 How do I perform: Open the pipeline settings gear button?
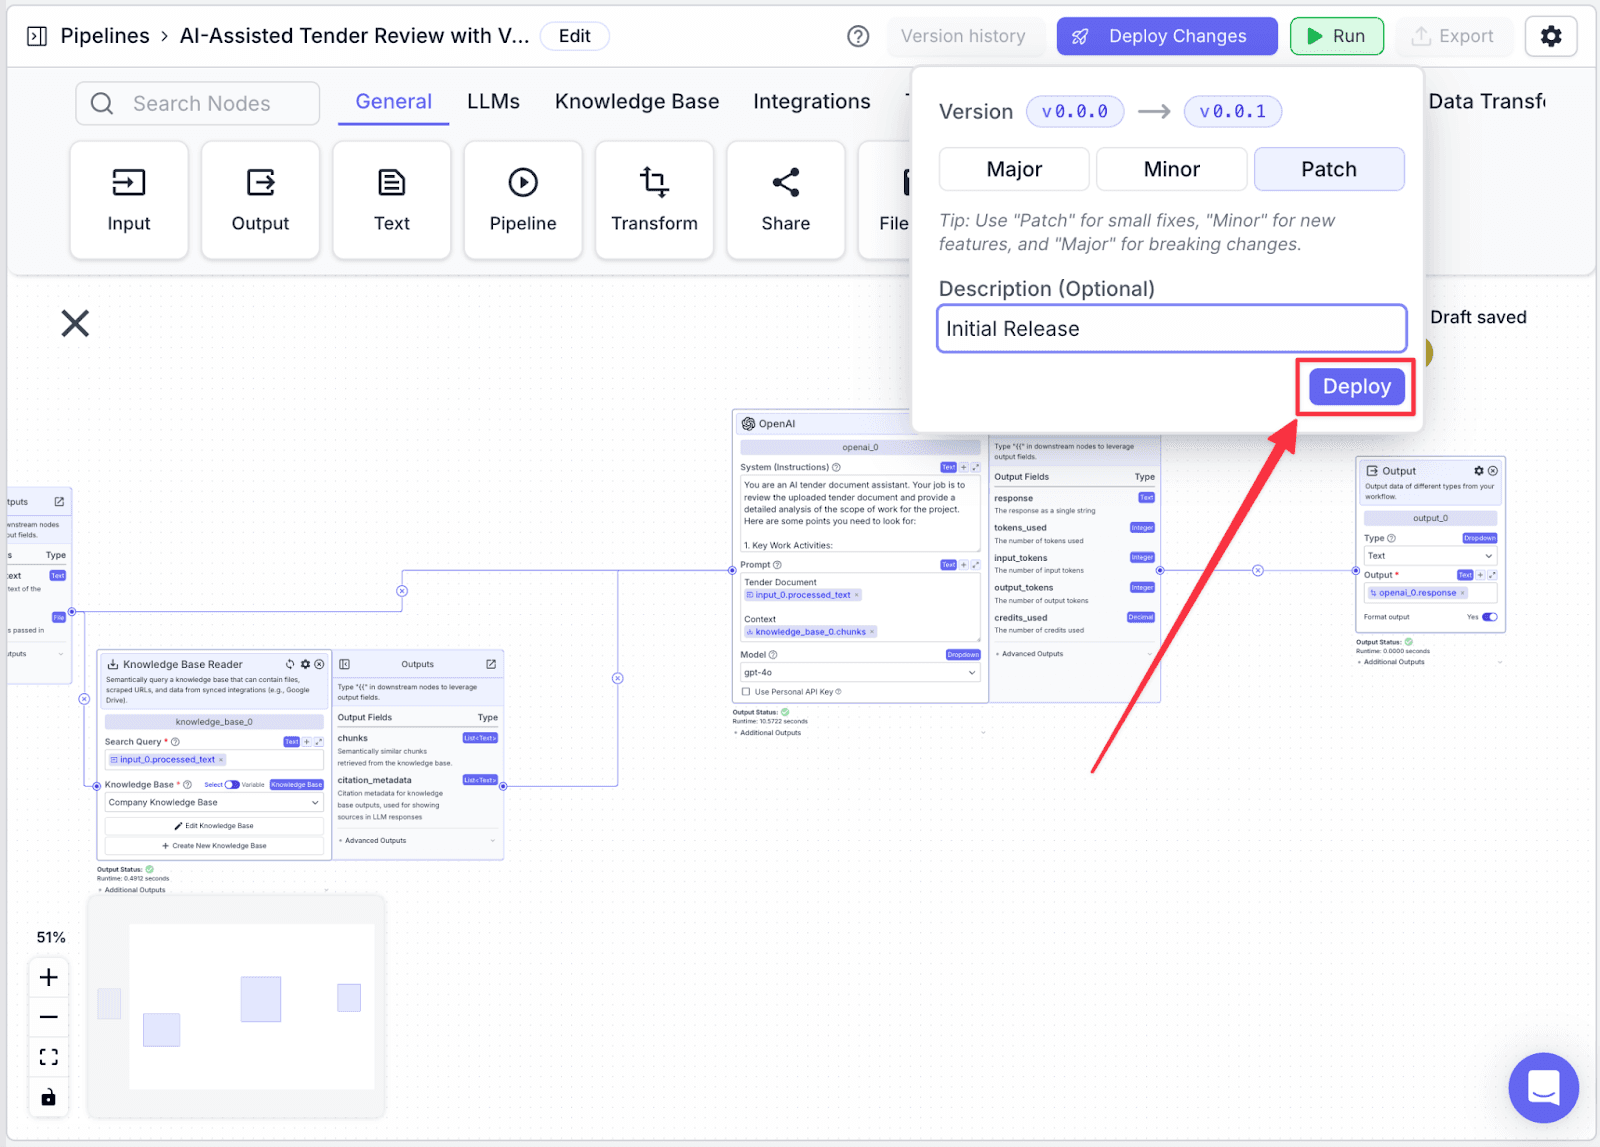[x=1551, y=36]
